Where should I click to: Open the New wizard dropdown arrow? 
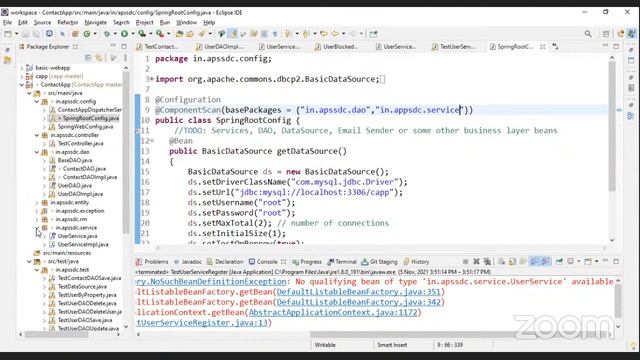[16, 34]
